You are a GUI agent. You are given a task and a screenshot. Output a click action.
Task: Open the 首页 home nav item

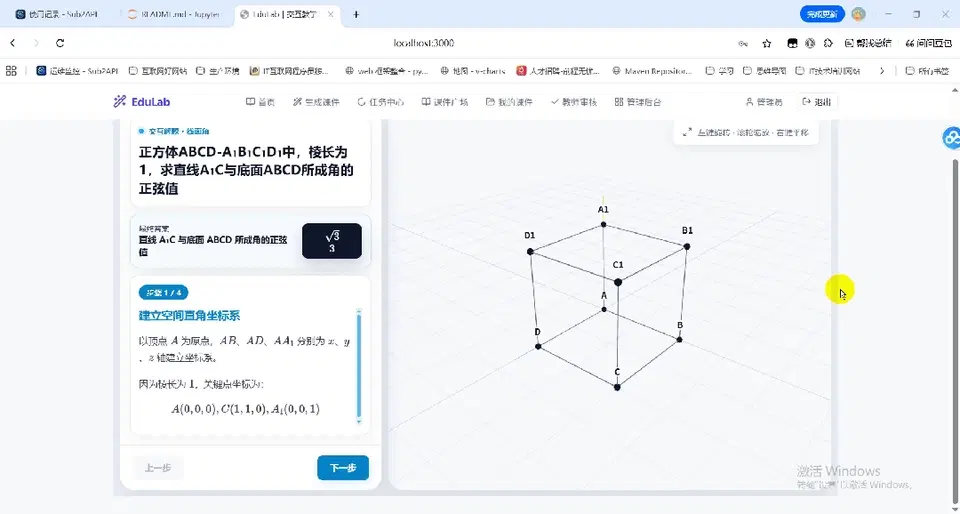[x=260, y=102]
